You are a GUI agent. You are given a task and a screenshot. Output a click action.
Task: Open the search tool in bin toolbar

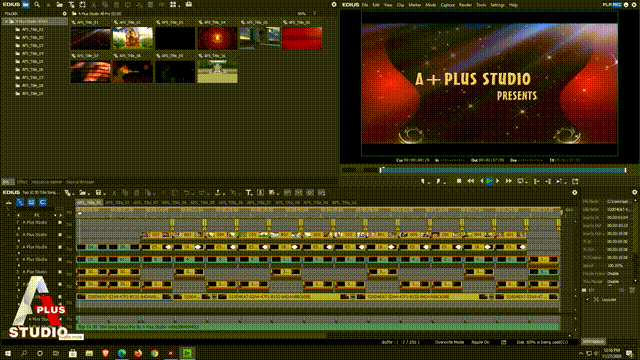click(37, 4)
